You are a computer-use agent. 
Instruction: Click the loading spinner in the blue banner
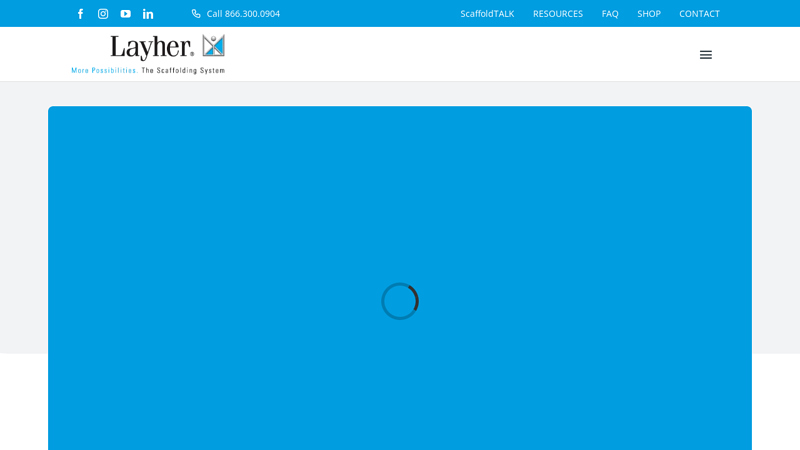coord(400,301)
